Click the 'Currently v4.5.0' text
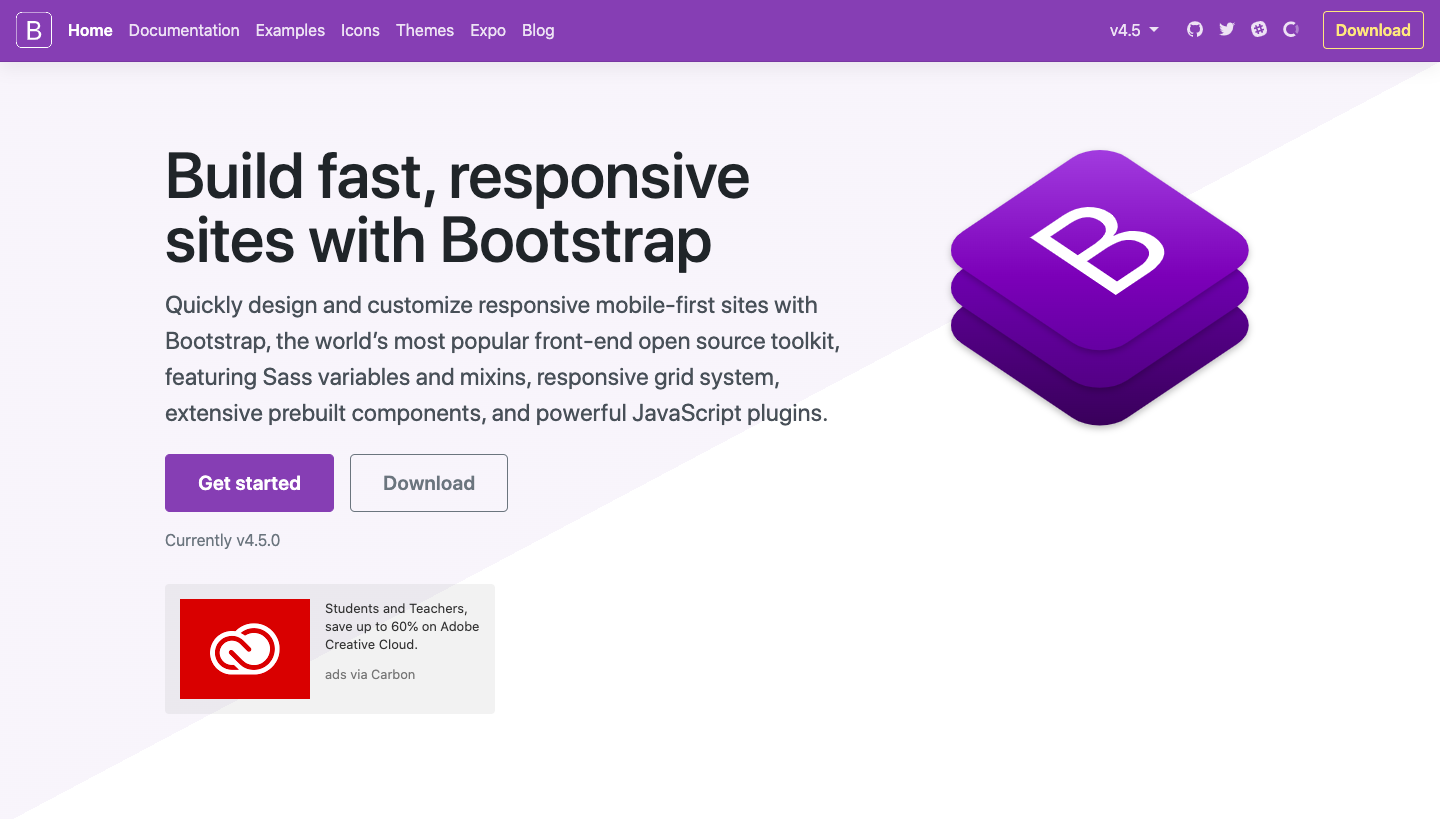Screen dimensions: 1440x819 (x=222, y=540)
